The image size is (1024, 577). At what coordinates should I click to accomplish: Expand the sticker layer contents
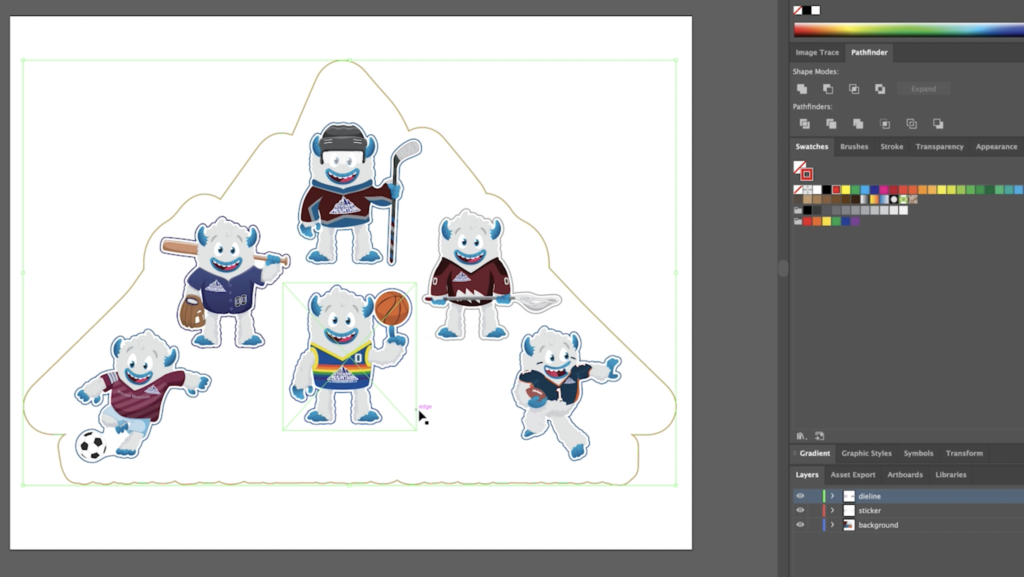(832, 510)
